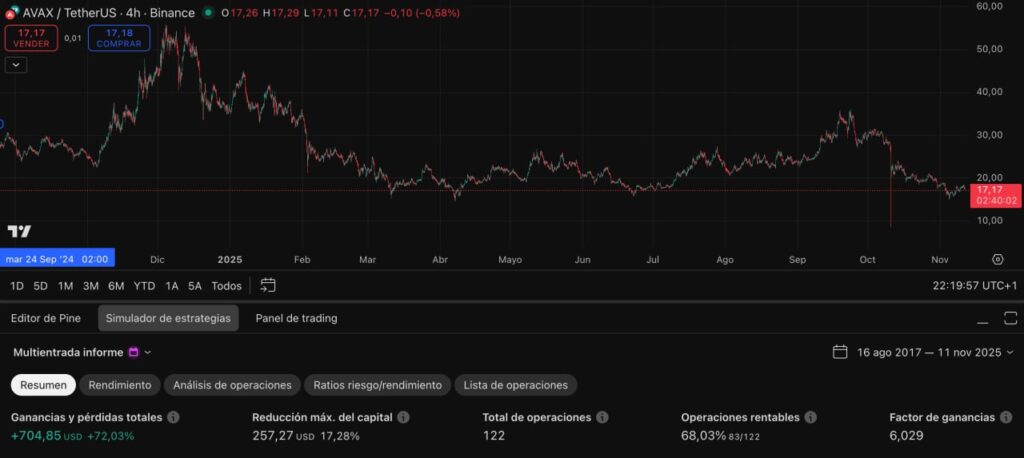
Task: Select the 5D time range
Action: (40, 286)
